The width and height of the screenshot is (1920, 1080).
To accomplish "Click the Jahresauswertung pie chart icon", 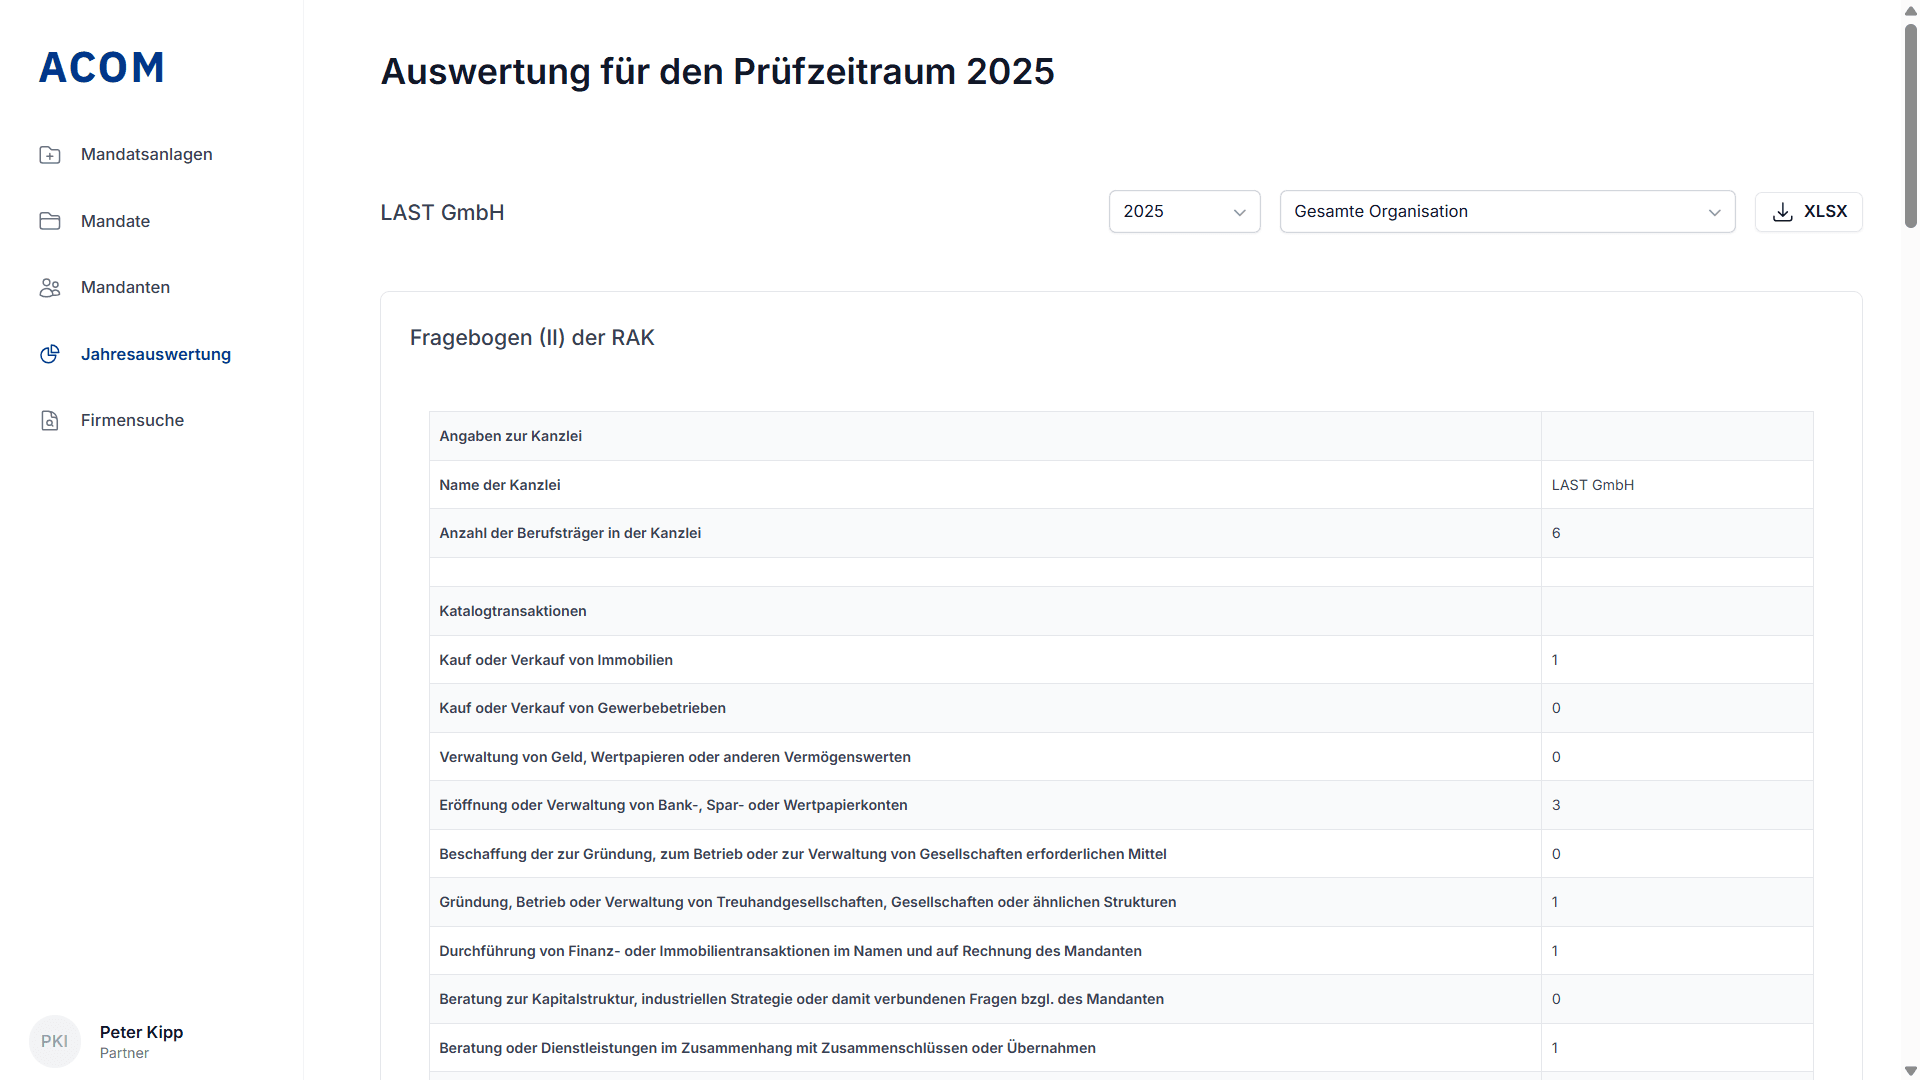I will 50,354.
